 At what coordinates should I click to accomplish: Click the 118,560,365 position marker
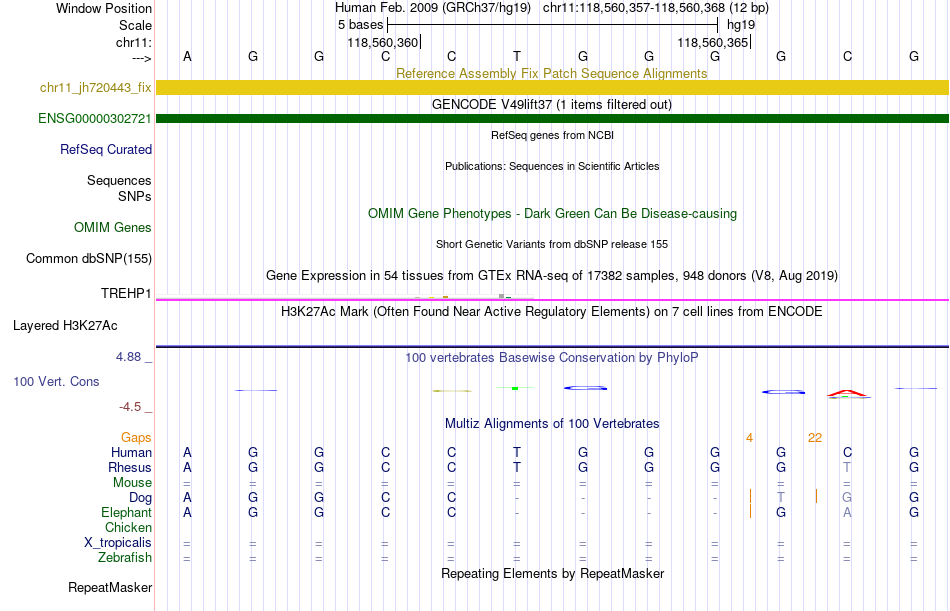[713, 42]
